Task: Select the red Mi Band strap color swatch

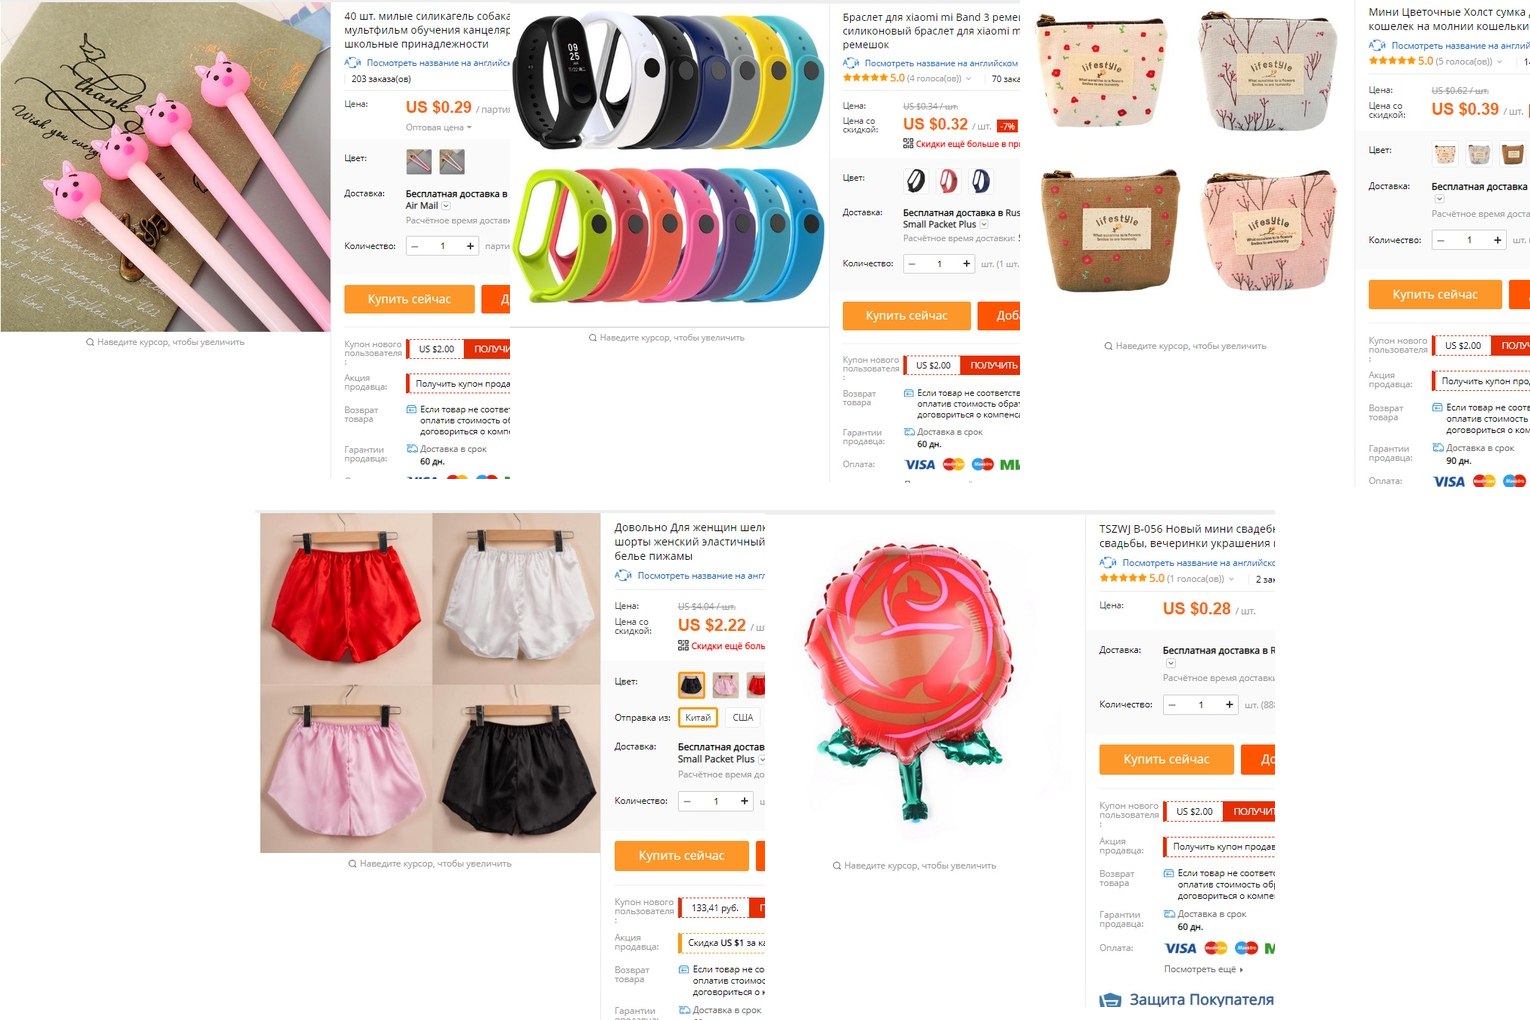Action: [948, 181]
